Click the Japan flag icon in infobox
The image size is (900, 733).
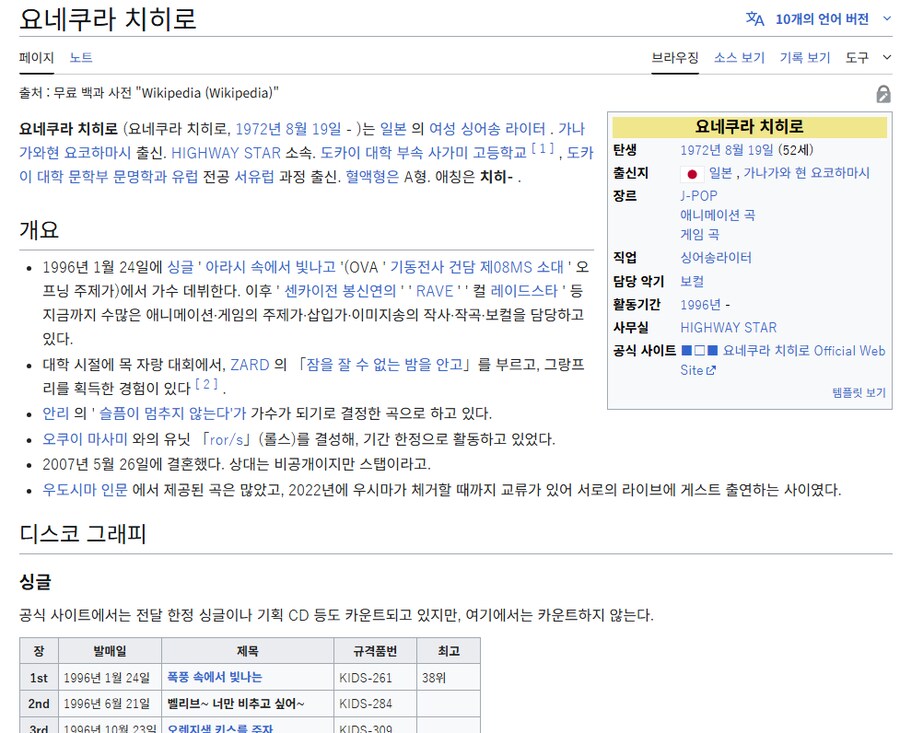point(692,174)
